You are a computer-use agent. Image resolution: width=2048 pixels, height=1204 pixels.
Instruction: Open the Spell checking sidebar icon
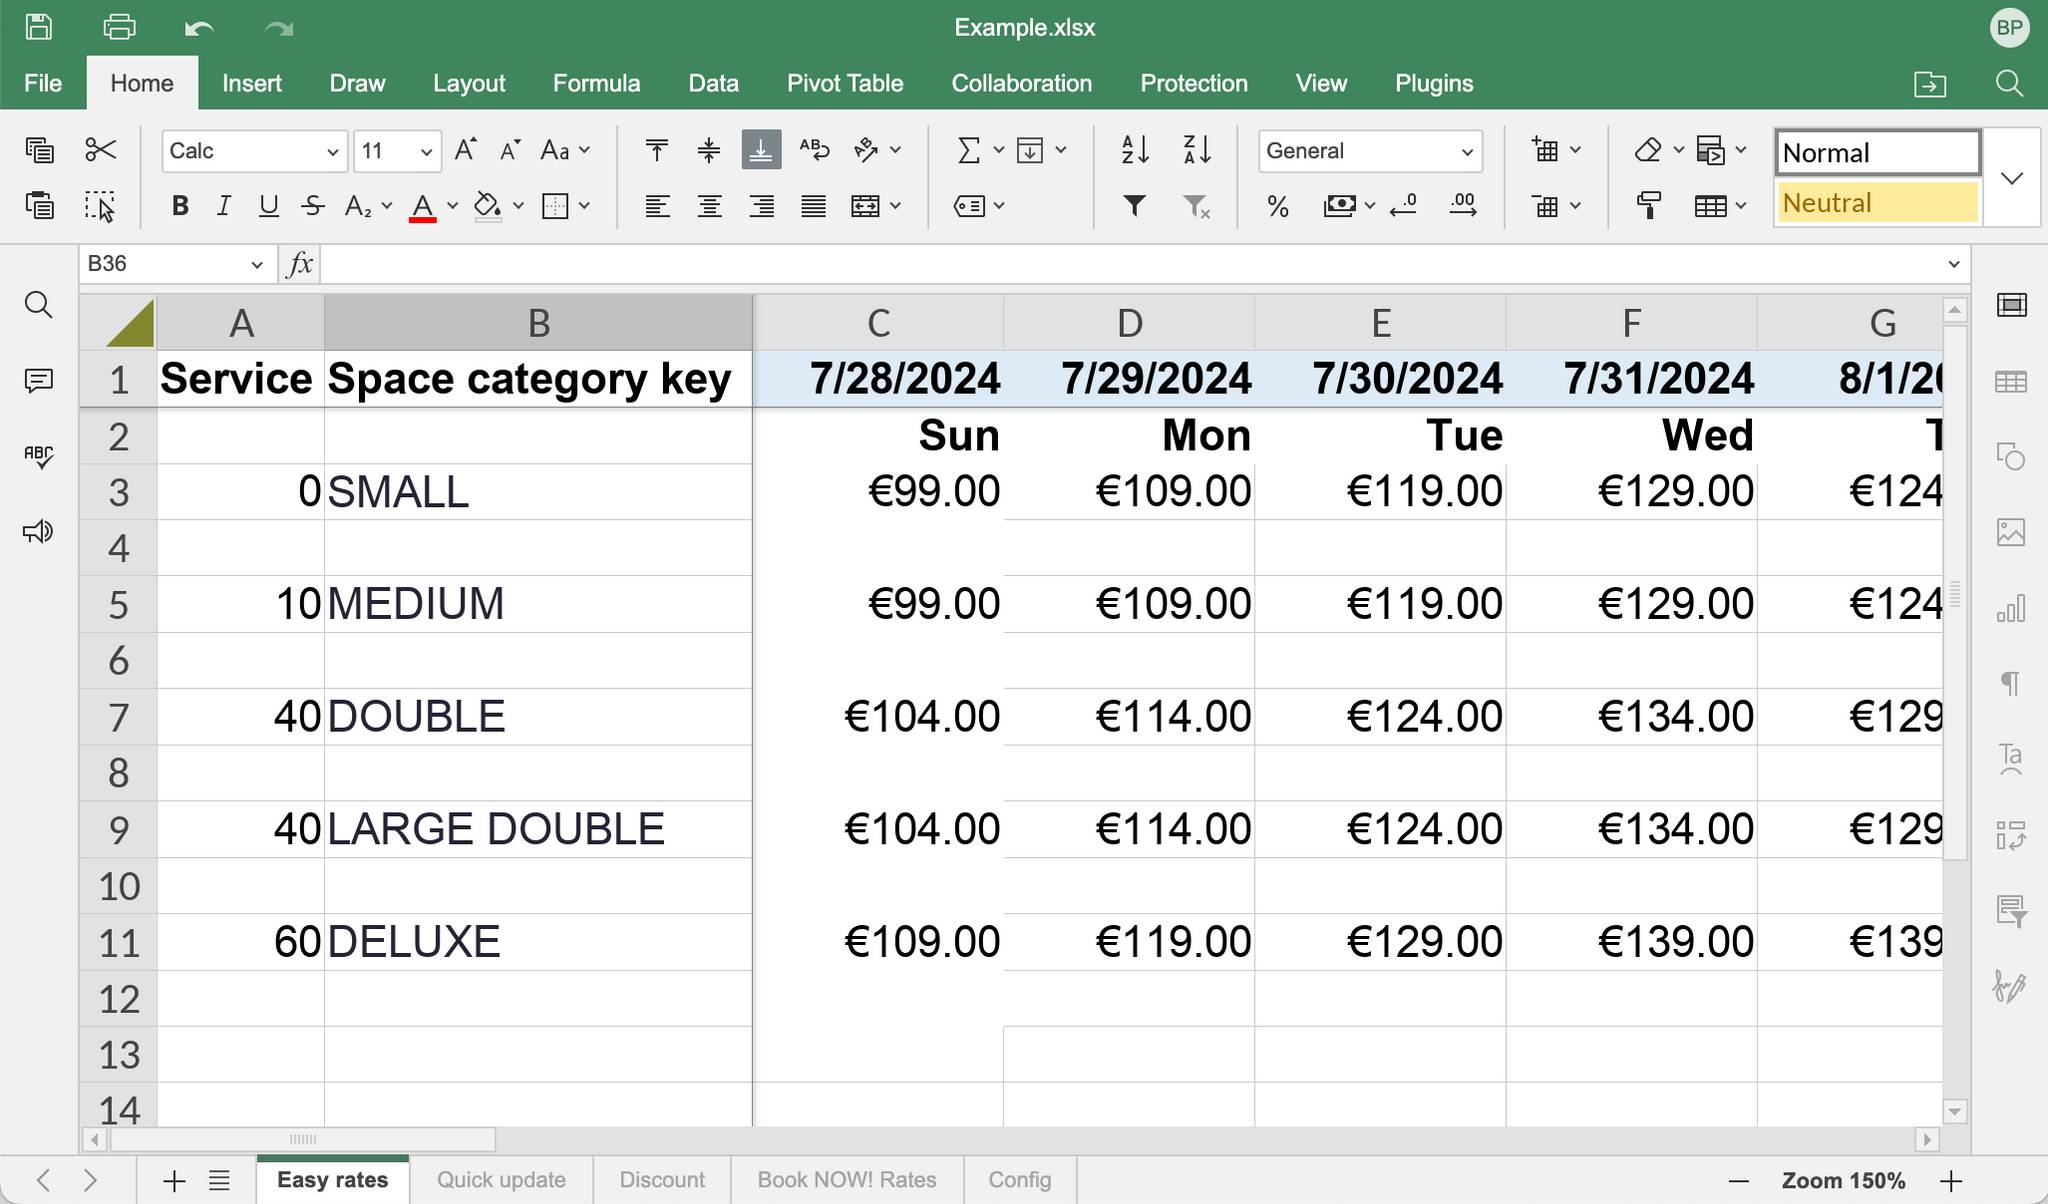point(38,456)
